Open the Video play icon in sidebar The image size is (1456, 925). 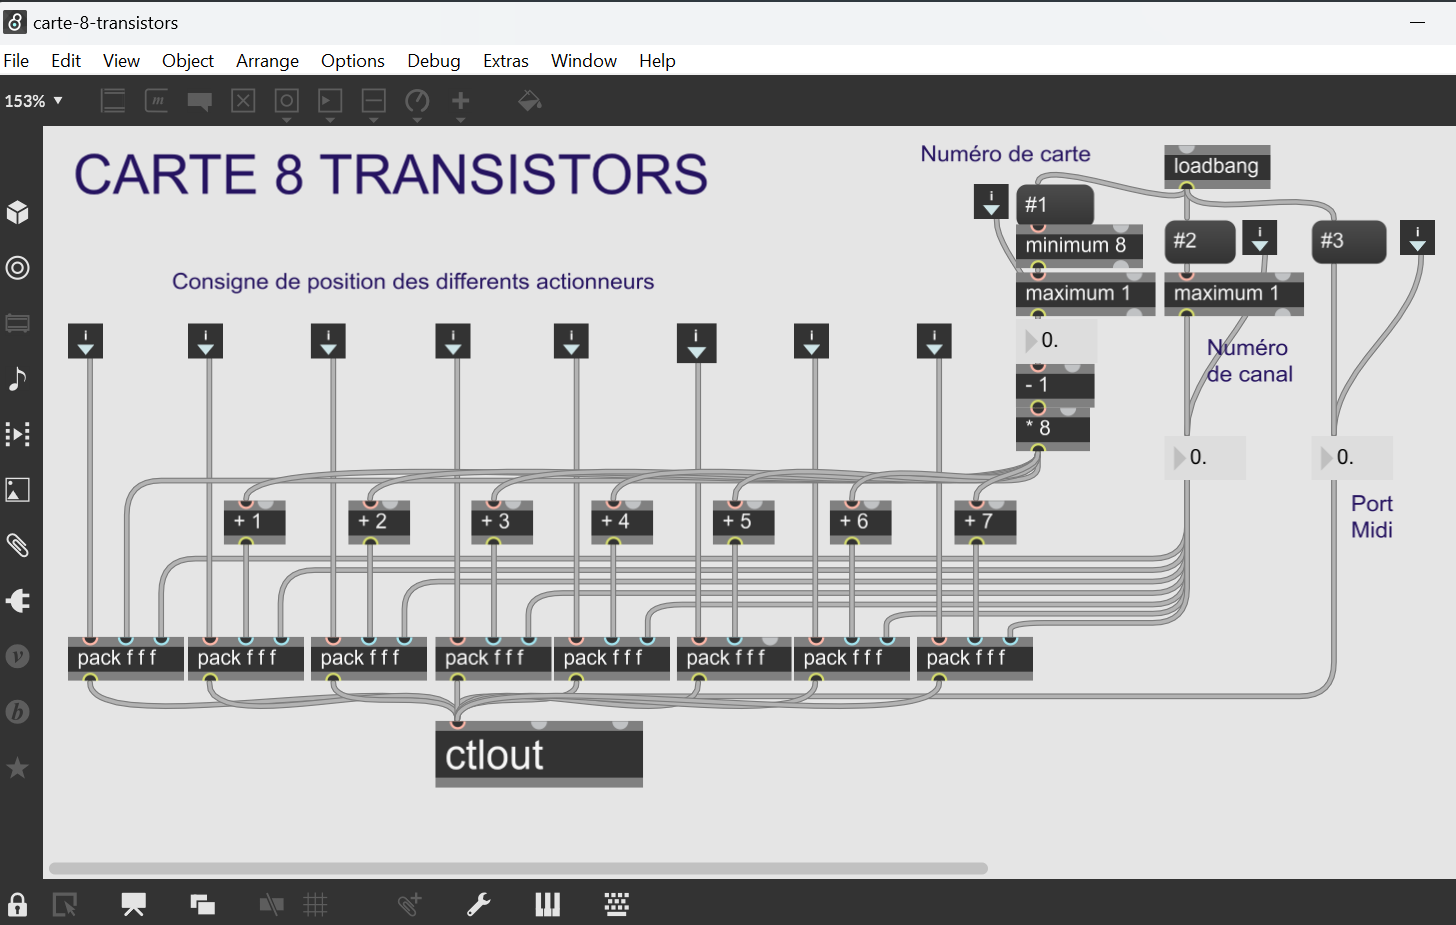18,434
